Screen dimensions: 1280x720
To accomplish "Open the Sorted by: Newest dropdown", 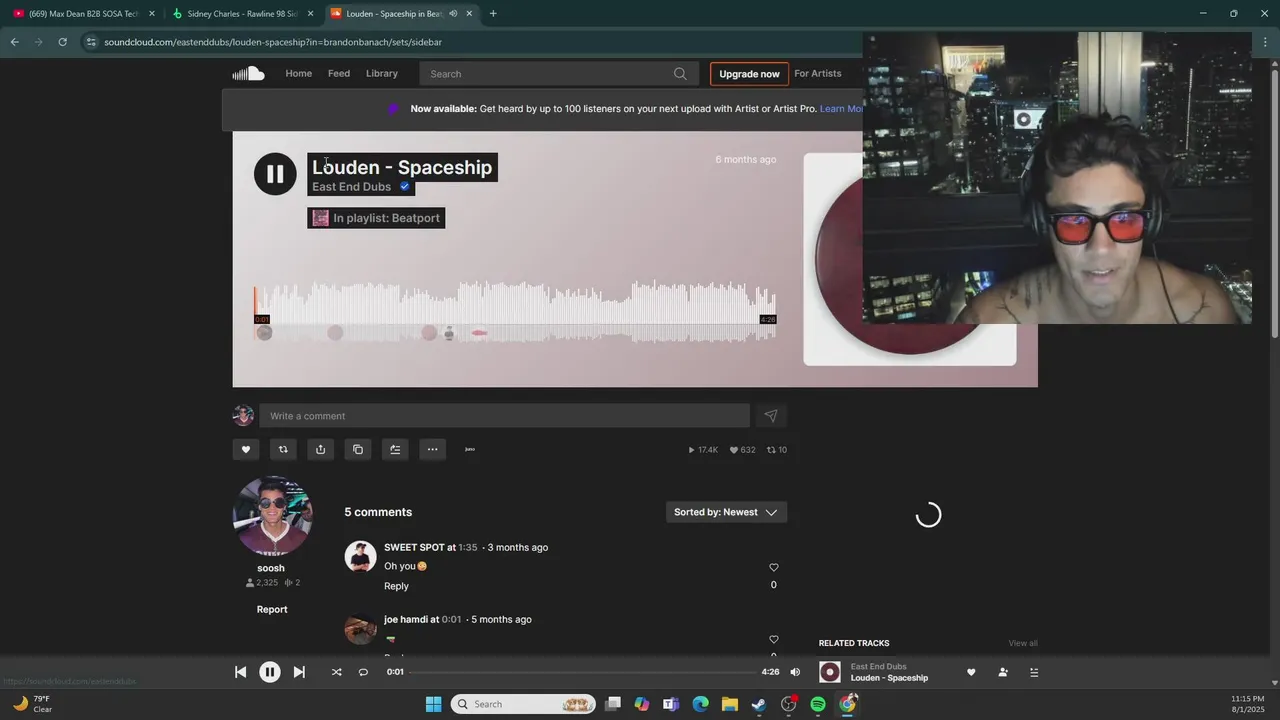I will click(726, 512).
